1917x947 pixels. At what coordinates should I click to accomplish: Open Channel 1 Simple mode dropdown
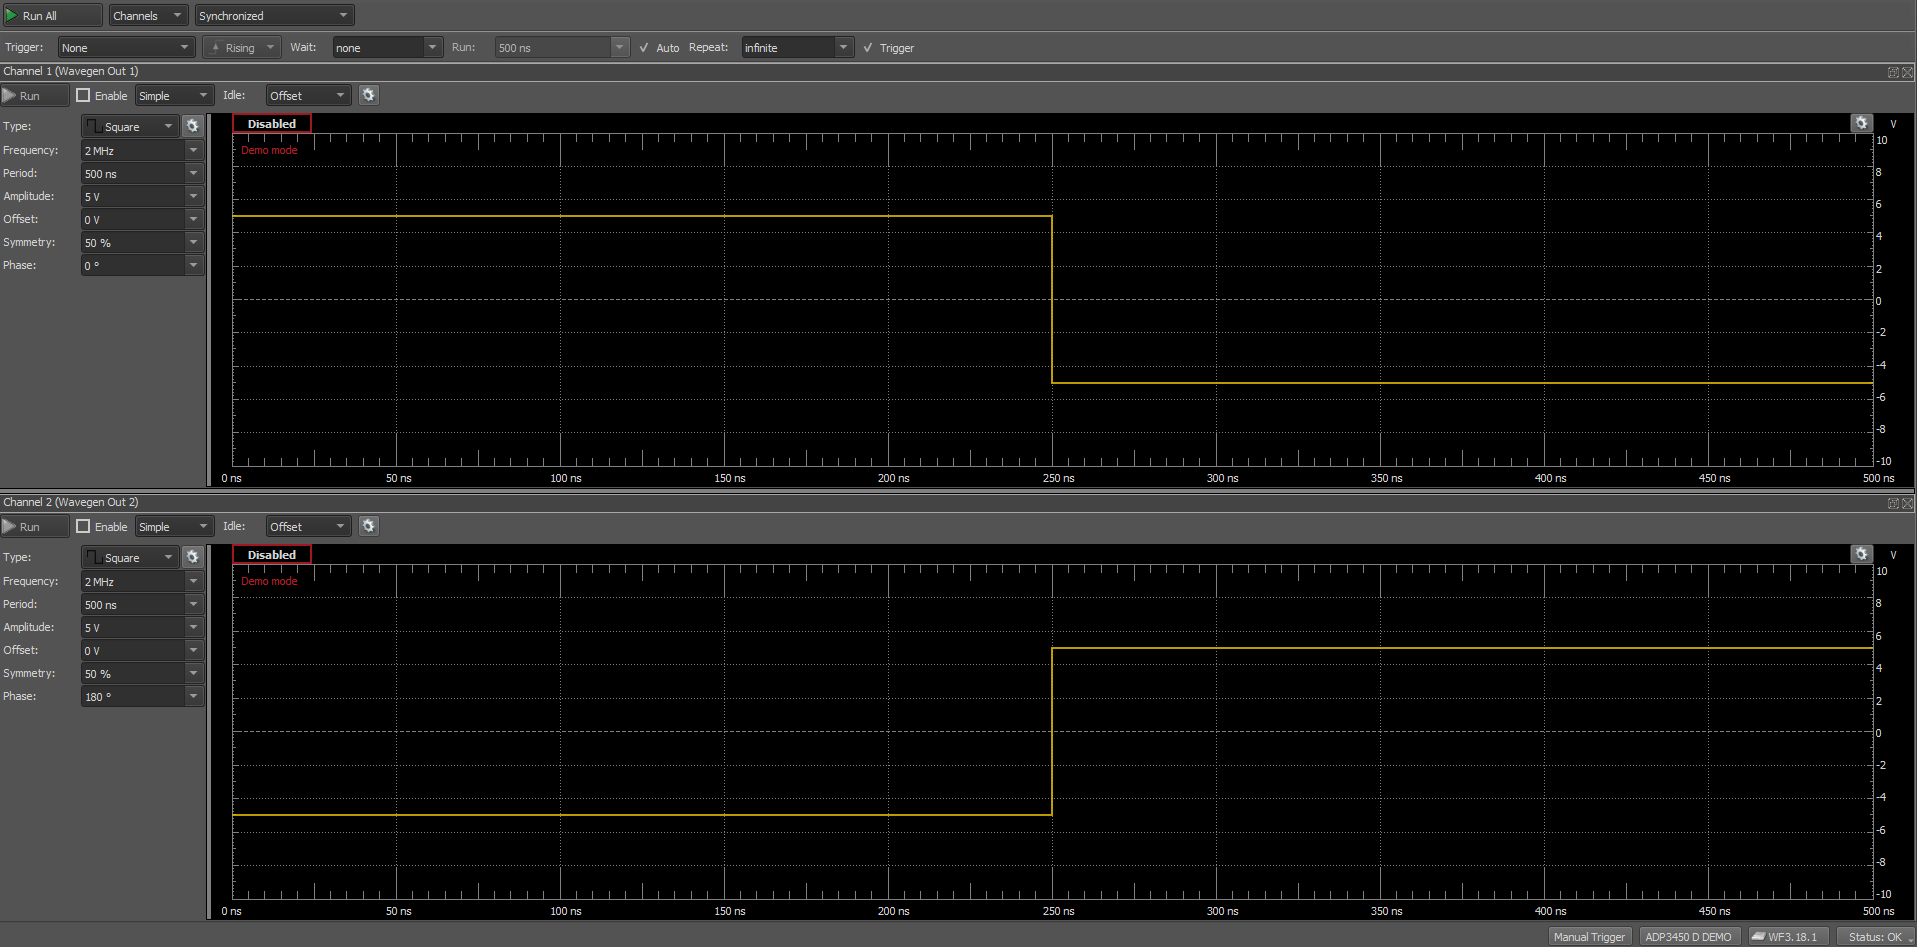point(174,95)
